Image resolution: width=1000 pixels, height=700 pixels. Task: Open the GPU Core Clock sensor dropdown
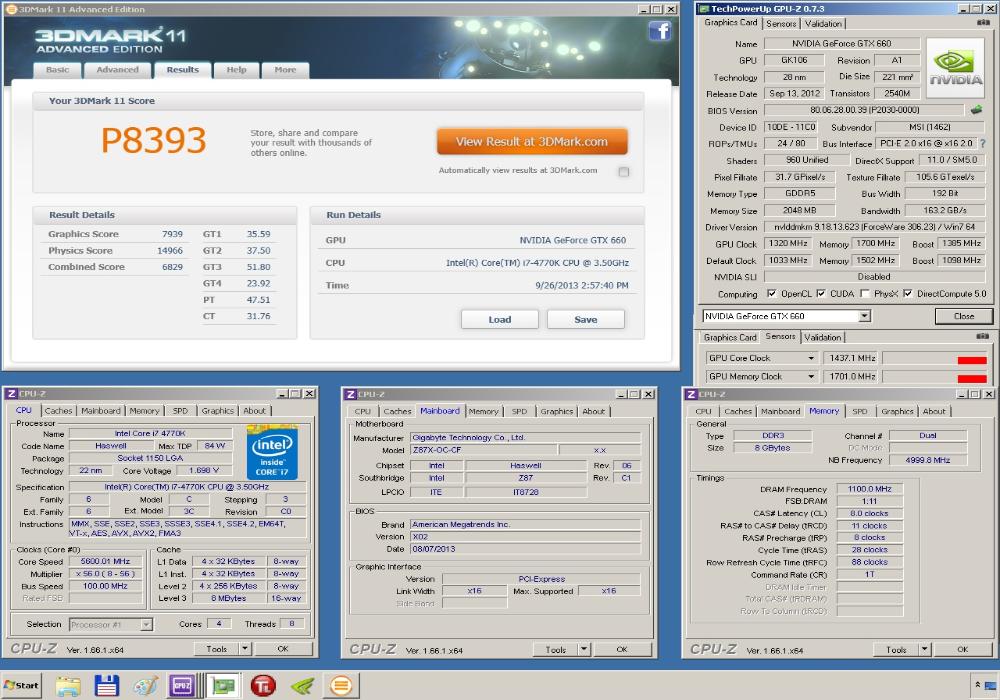(811, 358)
